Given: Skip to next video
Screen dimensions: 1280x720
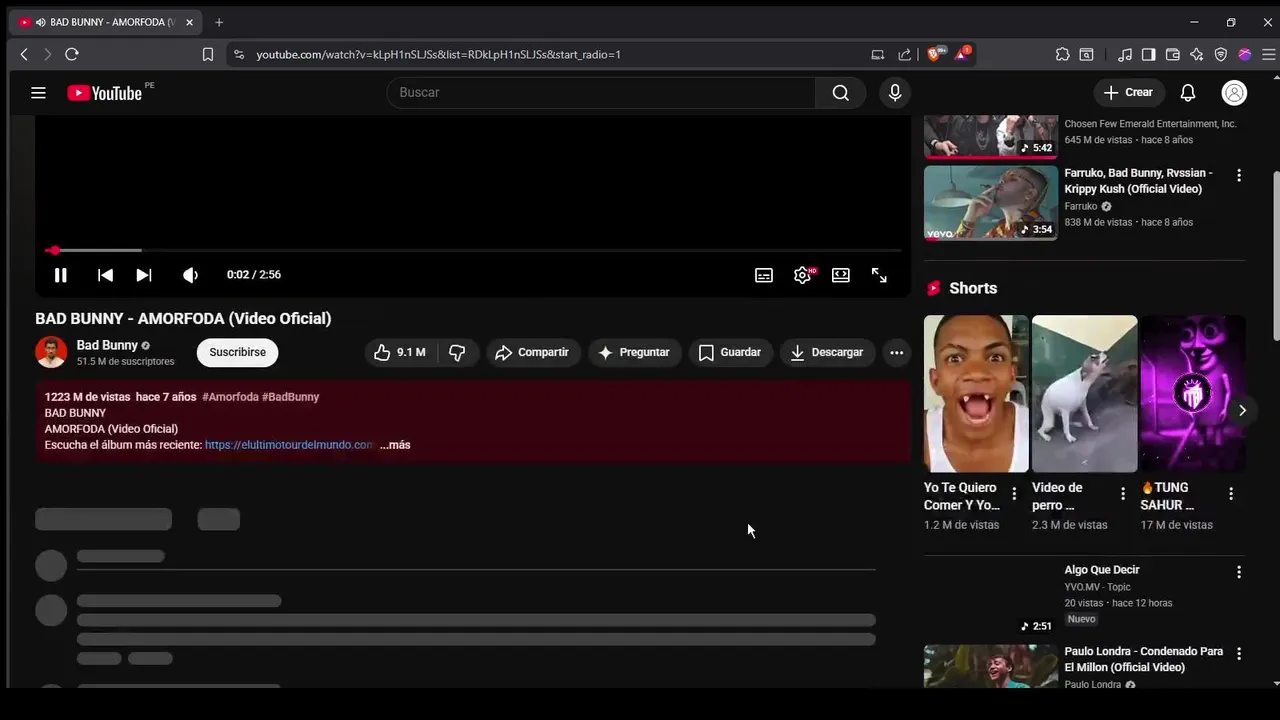Looking at the screenshot, I should [x=144, y=275].
